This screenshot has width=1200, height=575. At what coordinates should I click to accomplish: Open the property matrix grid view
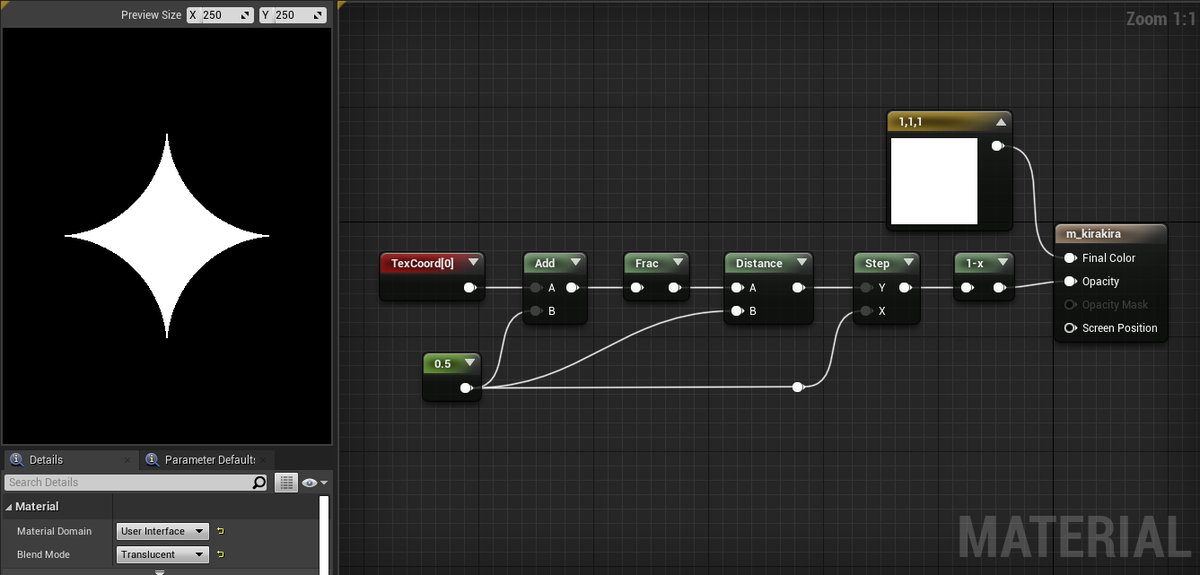pos(286,482)
